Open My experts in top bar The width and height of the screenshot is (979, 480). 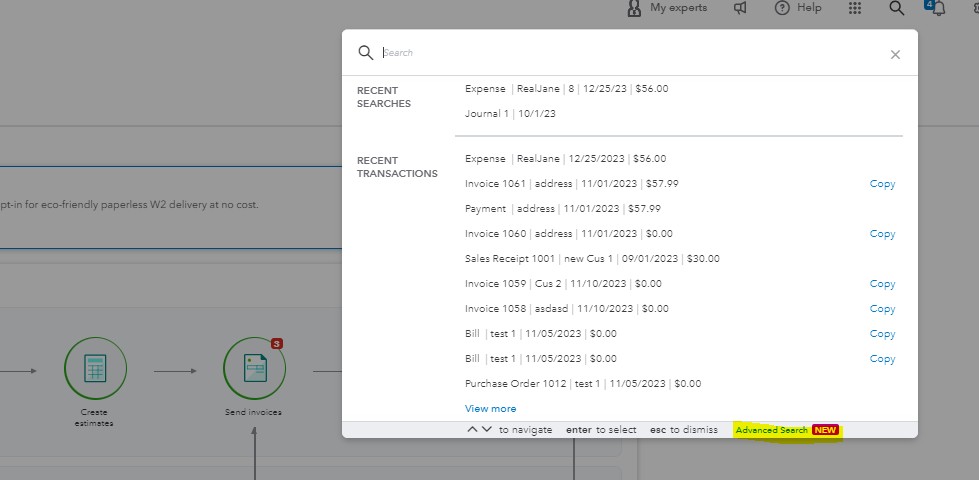coord(667,8)
